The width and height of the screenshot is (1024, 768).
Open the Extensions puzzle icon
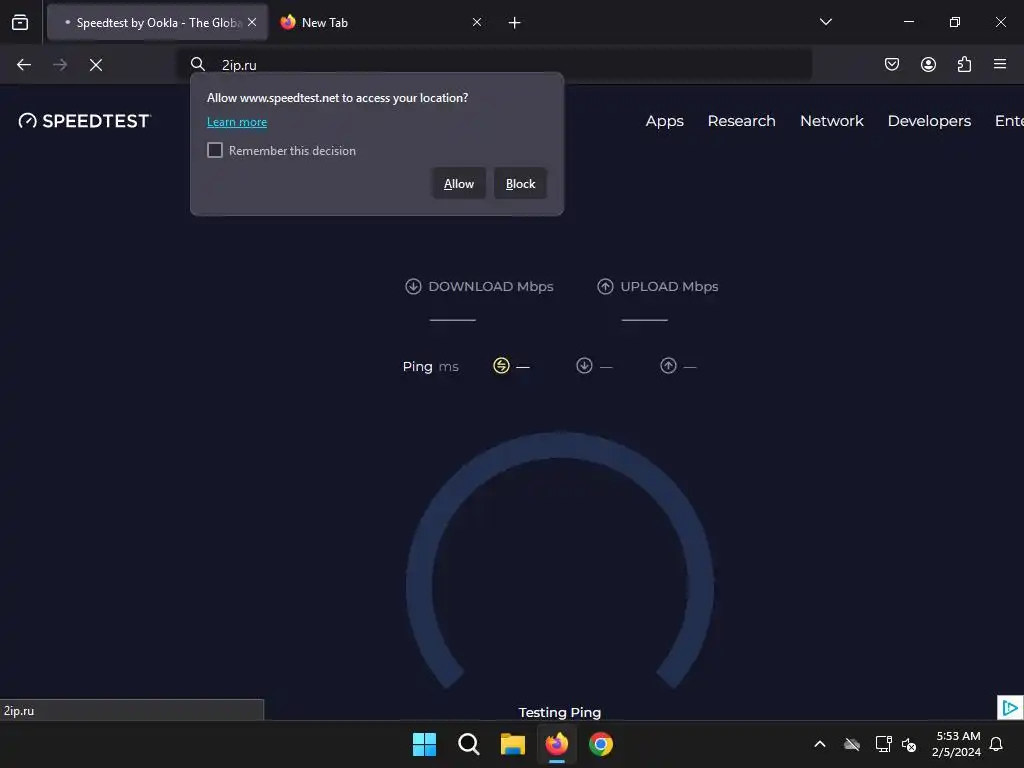(964, 64)
